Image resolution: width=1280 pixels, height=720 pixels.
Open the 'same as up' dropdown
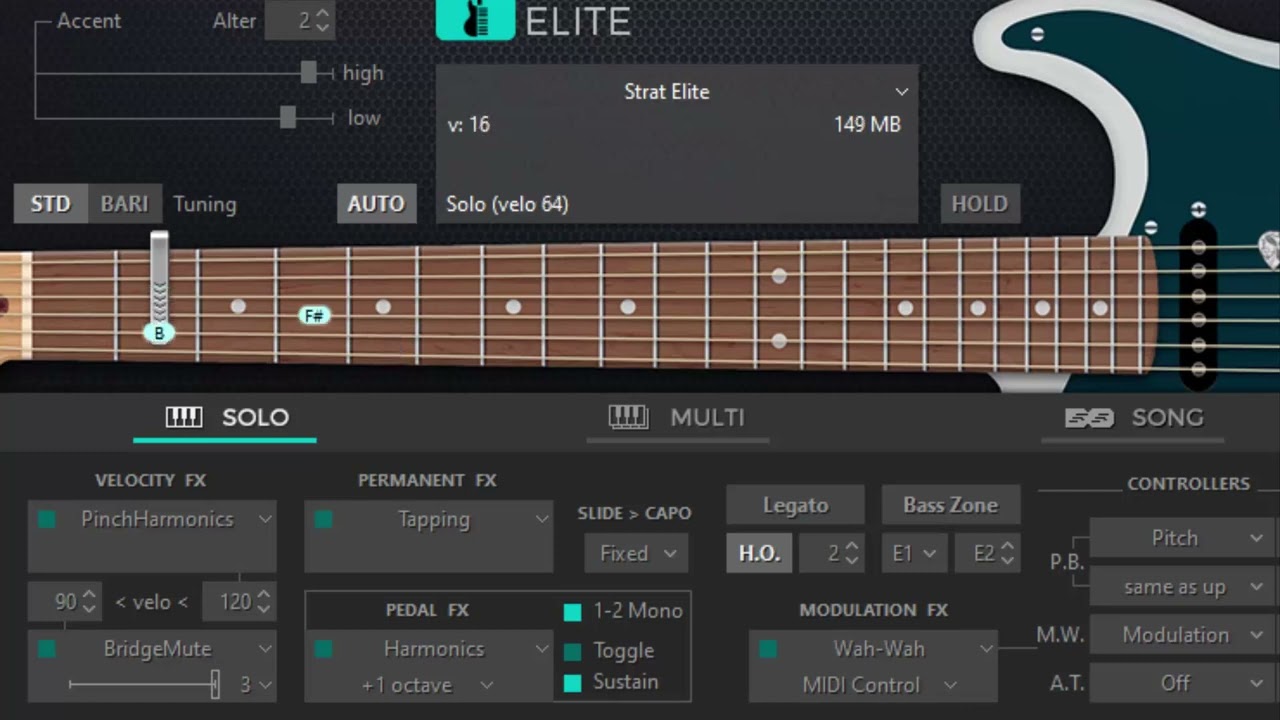coord(1181,587)
